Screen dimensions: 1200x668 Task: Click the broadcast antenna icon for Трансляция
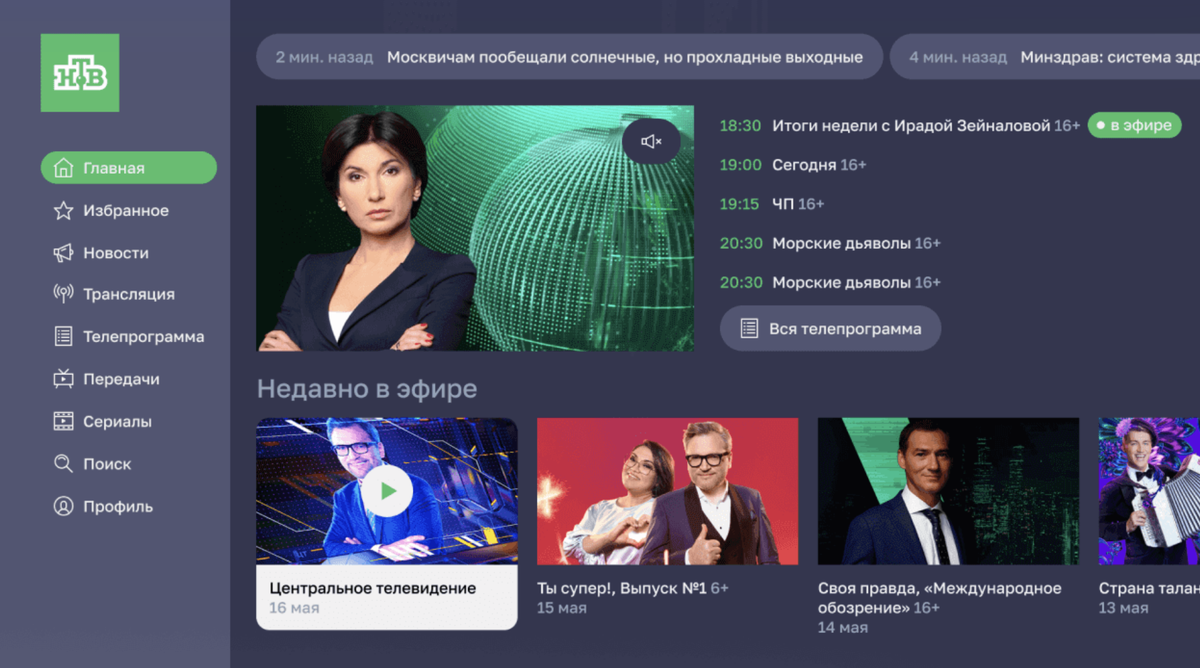pos(63,294)
